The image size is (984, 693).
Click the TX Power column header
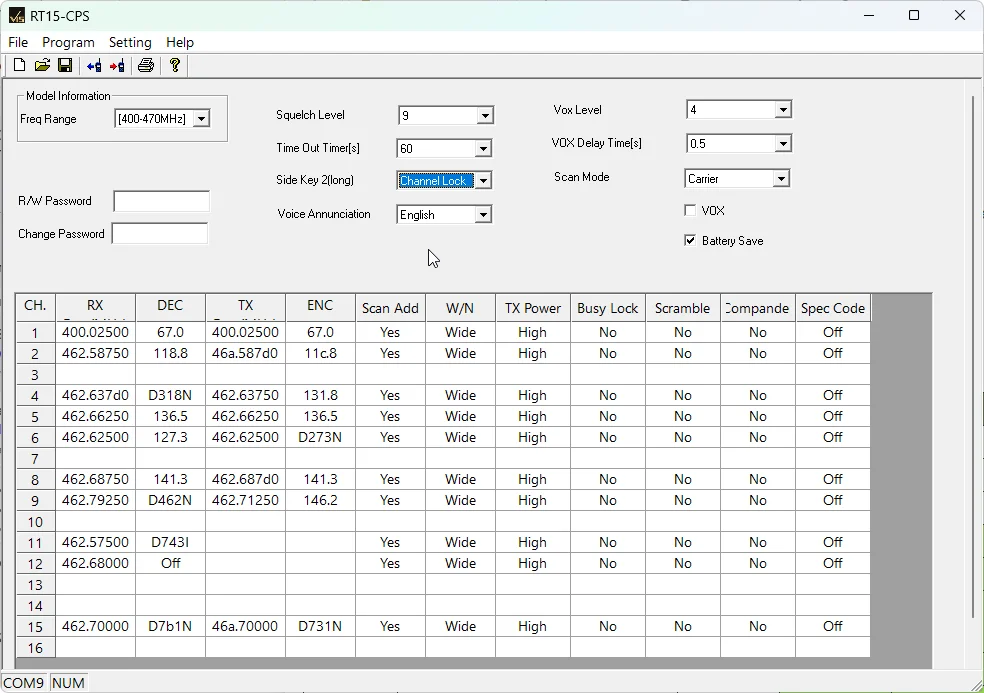tap(532, 308)
